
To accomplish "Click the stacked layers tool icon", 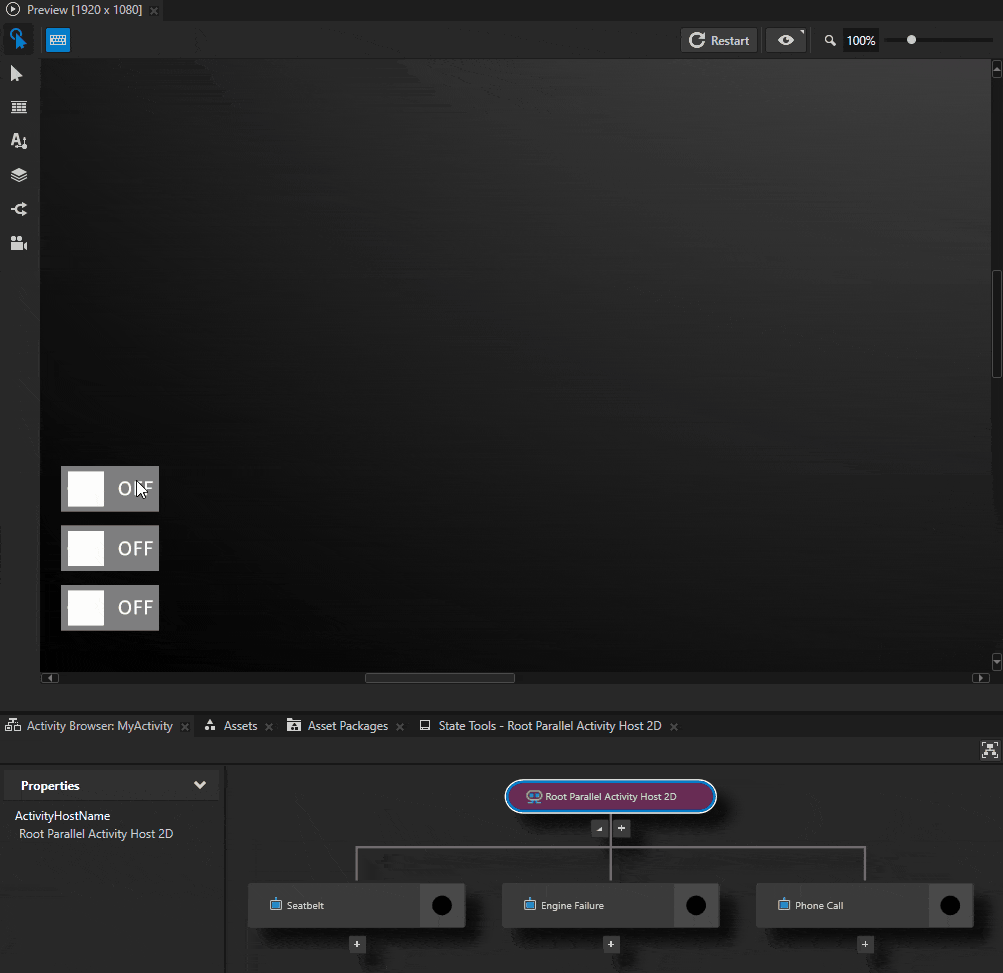I will (18, 175).
